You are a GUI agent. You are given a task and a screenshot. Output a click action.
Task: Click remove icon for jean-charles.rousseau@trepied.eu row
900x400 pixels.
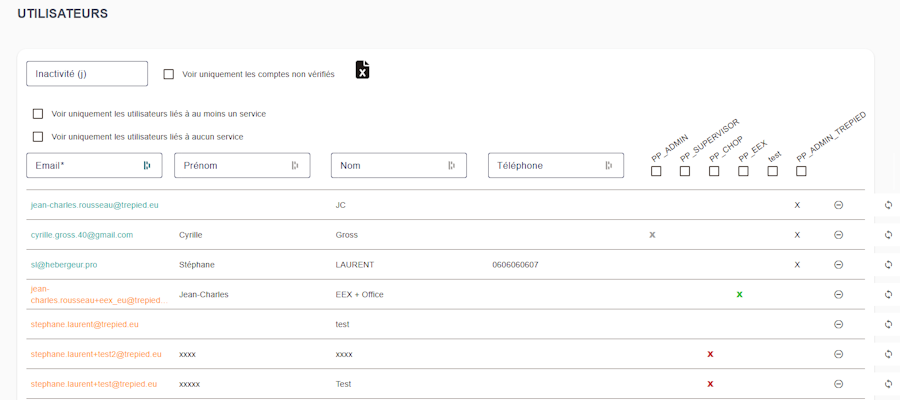click(x=838, y=205)
